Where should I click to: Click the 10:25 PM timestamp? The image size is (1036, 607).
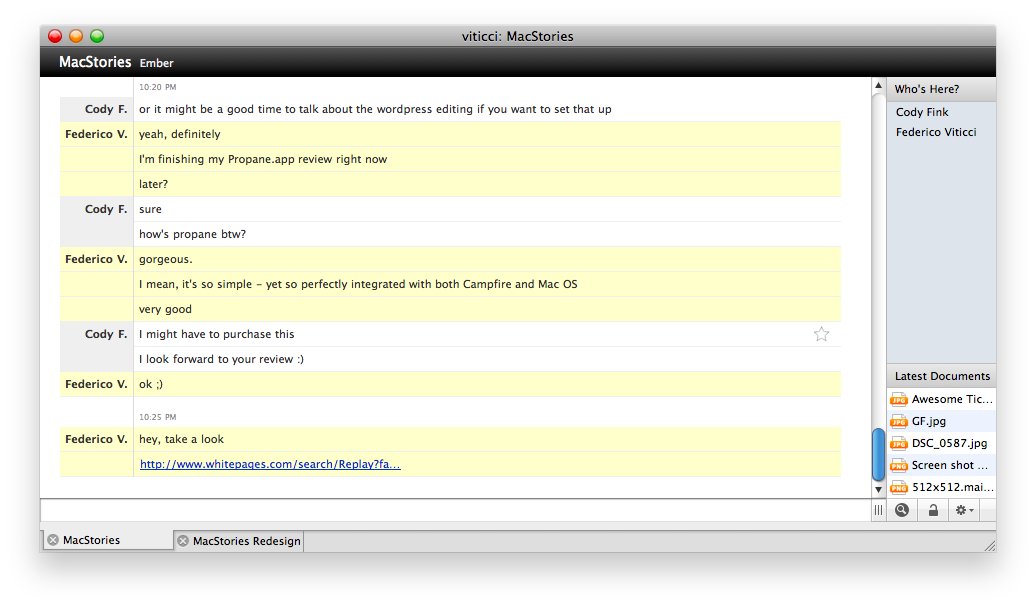click(157, 417)
